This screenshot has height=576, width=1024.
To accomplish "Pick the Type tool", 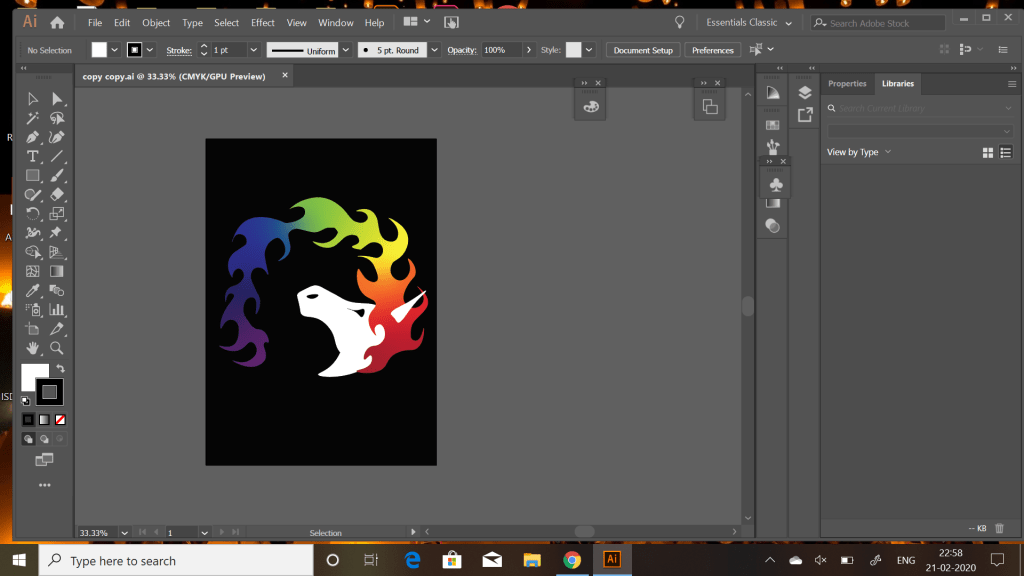I will click(x=33, y=156).
